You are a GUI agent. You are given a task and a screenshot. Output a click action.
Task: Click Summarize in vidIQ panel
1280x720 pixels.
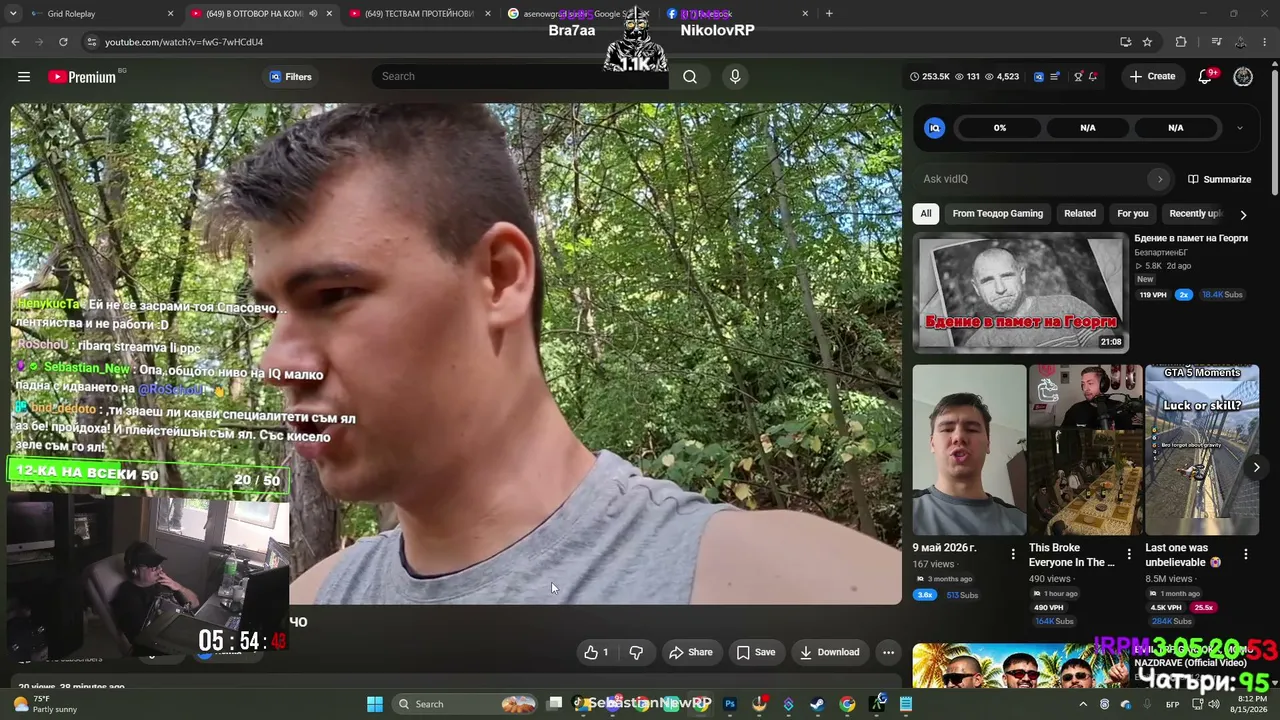pyautogui.click(x=1219, y=179)
